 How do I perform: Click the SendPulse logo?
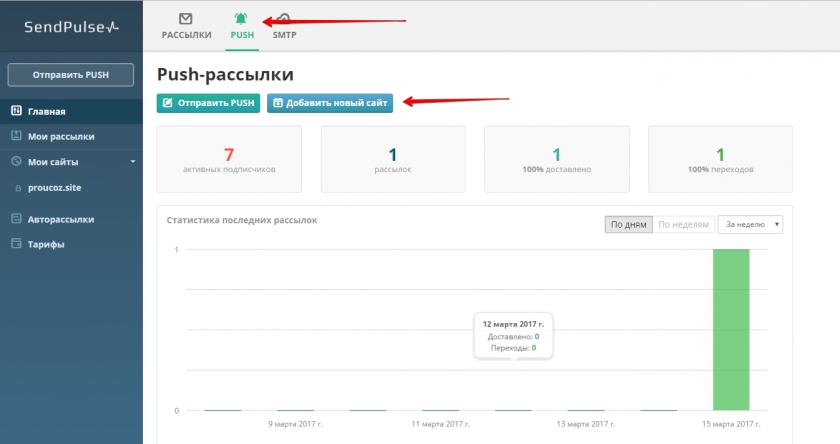pos(71,27)
